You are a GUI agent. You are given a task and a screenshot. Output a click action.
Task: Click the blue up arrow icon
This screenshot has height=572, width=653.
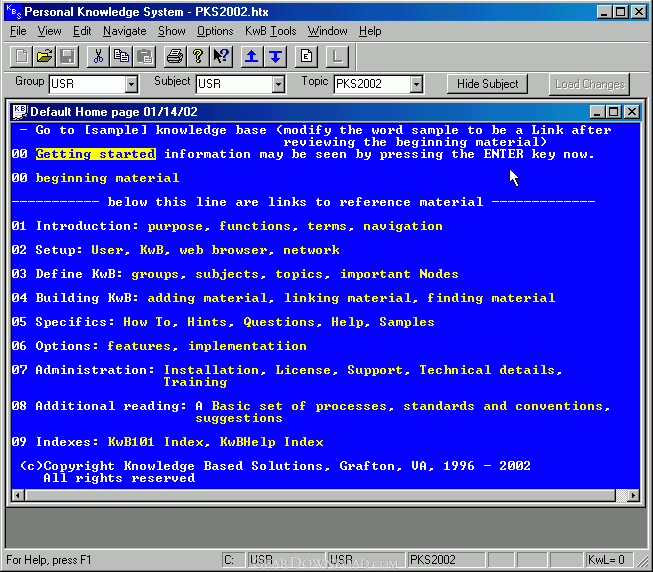[252, 56]
